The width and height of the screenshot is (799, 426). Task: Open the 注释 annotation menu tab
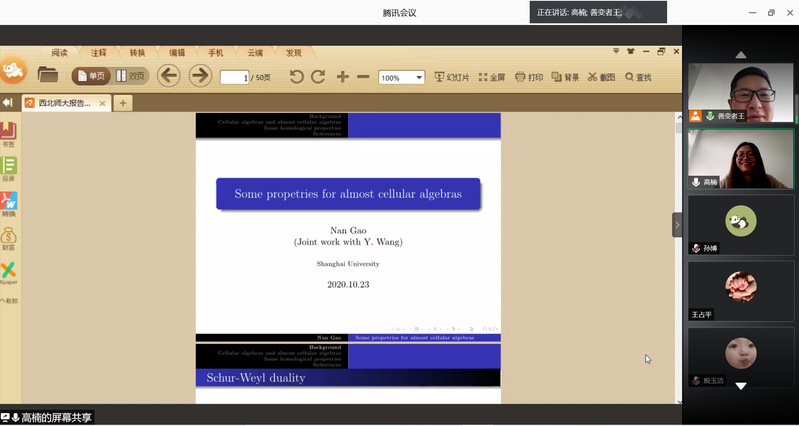[99, 53]
